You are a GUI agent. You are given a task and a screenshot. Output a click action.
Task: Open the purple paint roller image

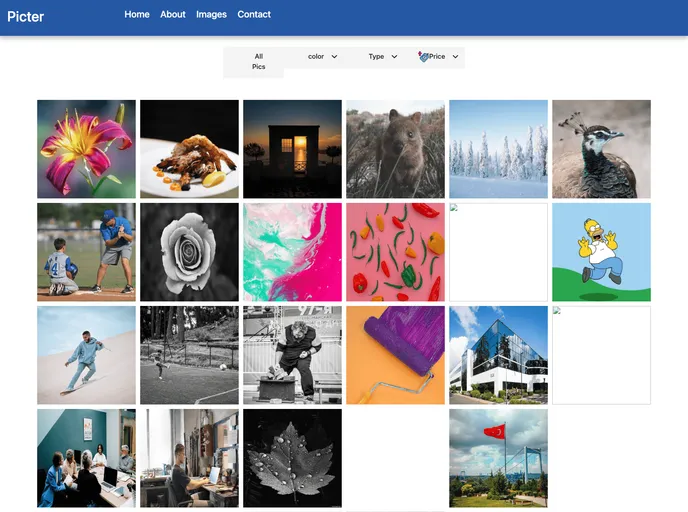pyautogui.click(x=395, y=355)
